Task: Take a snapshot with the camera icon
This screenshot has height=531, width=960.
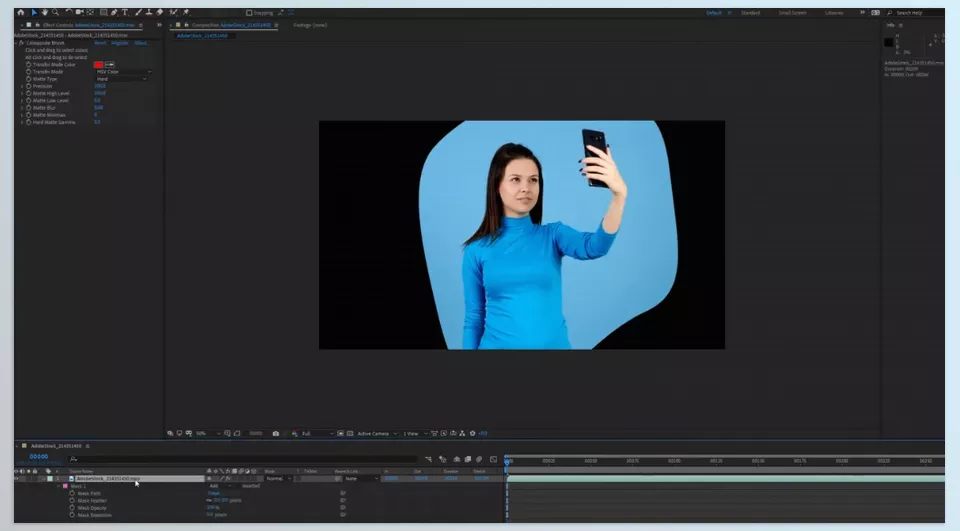Action: 276,434
